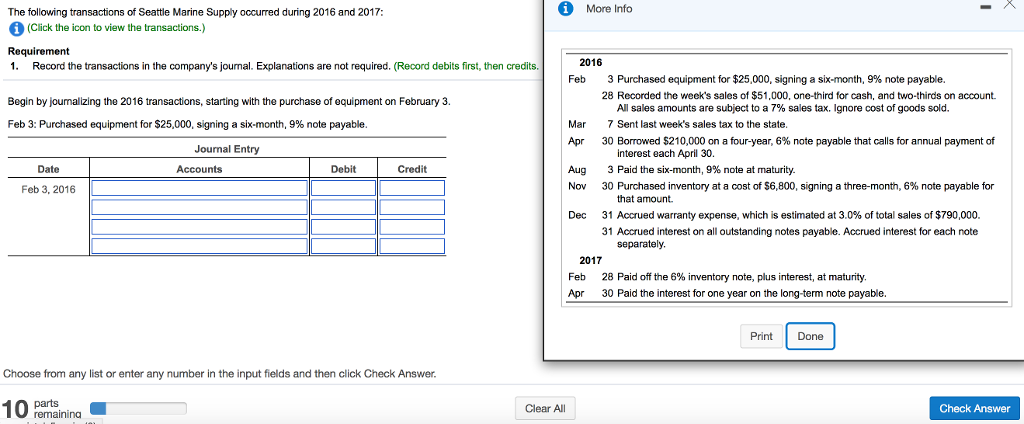
Task: Click 'Paid the six-month, 9% note' line
Action: 706,170
